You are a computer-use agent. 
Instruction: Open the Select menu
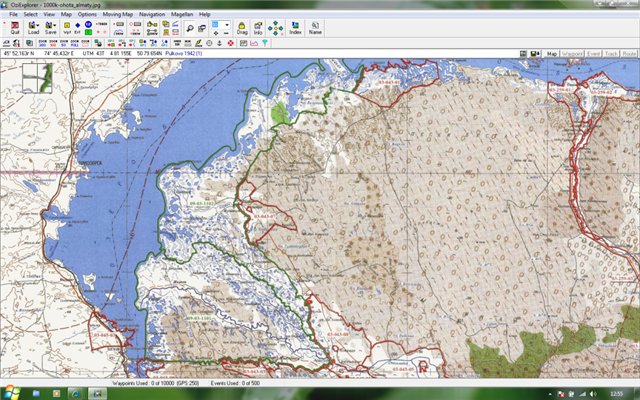(30, 14)
